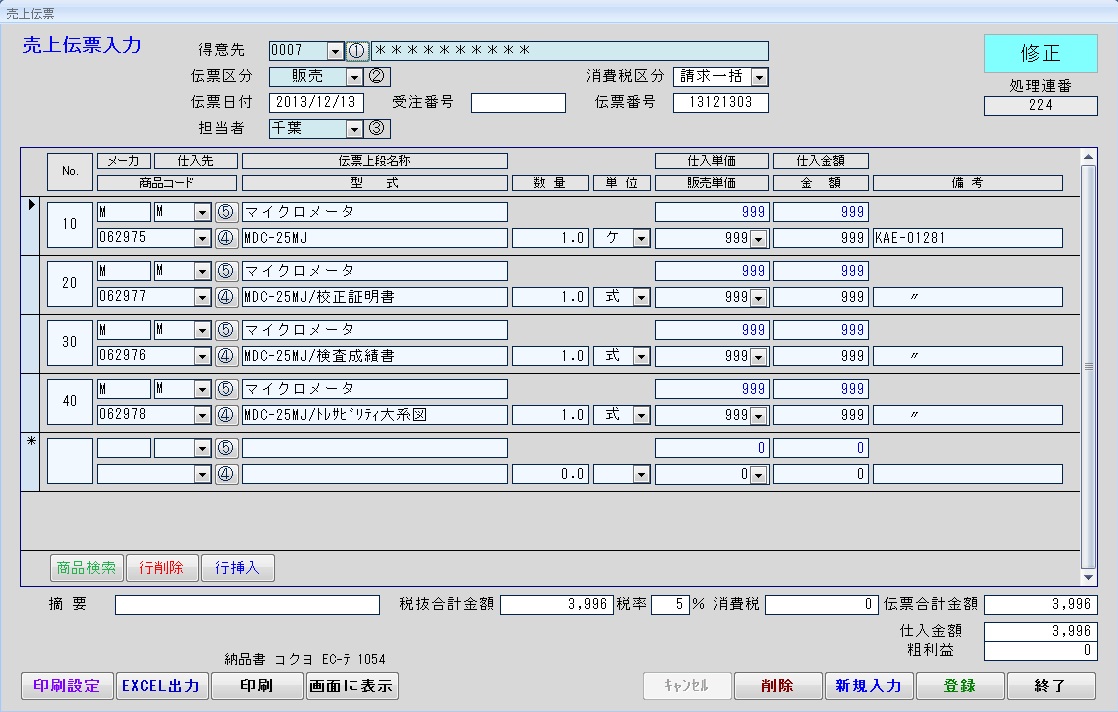
Task: Expand product code 062976 dropdown
Action: pos(202,356)
